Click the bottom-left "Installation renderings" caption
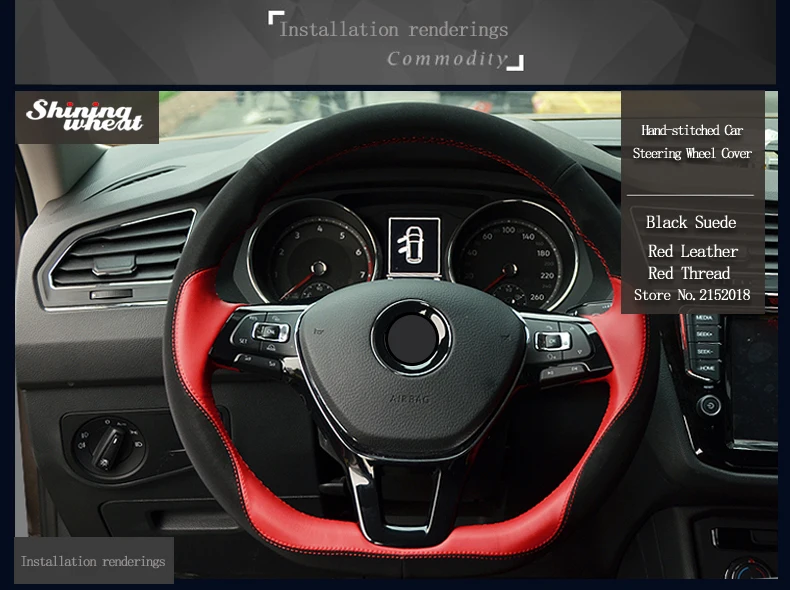Viewport: 790px width, 590px height. click(93, 561)
